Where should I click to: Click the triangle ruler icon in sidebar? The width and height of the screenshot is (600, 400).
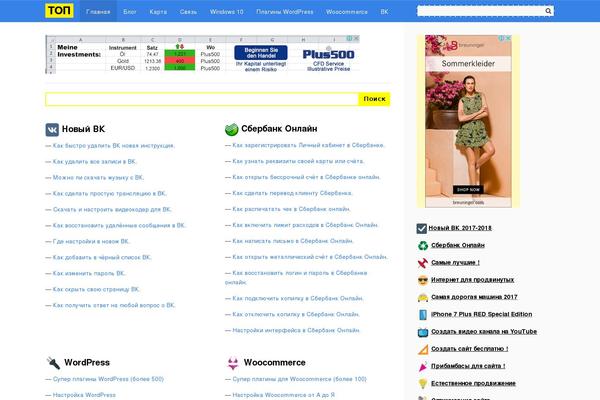click(x=422, y=349)
